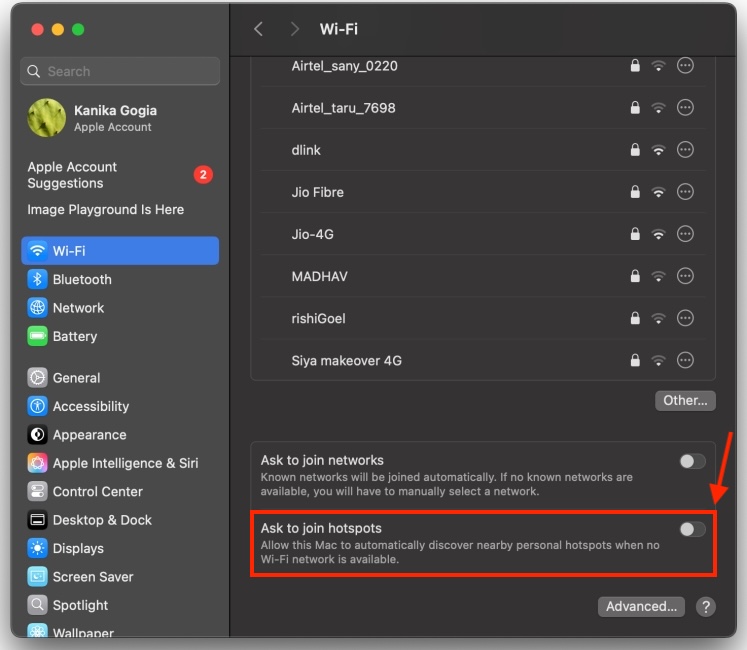Viewport: 747px width, 650px height.
Task: Click the Advanced... button
Action: coord(641,607)
